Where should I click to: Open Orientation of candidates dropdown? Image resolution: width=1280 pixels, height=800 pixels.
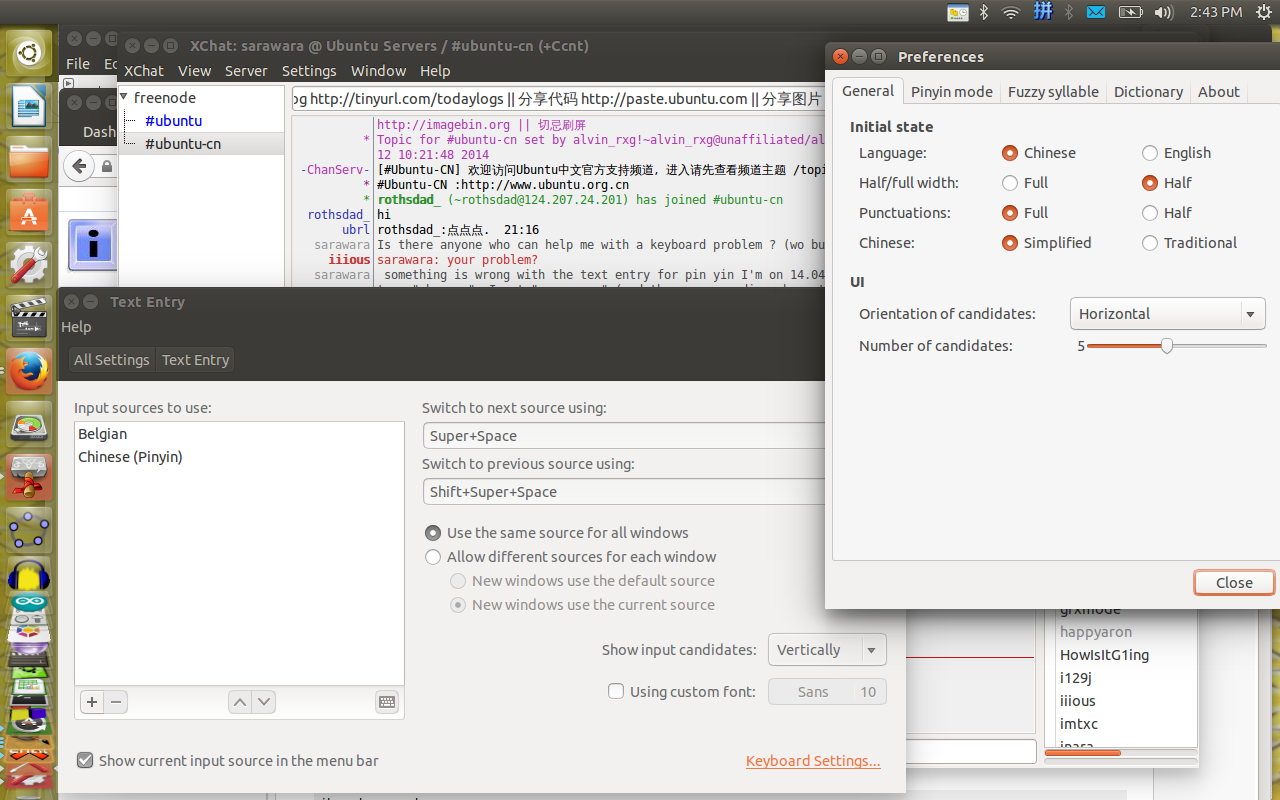[1167, 314]
